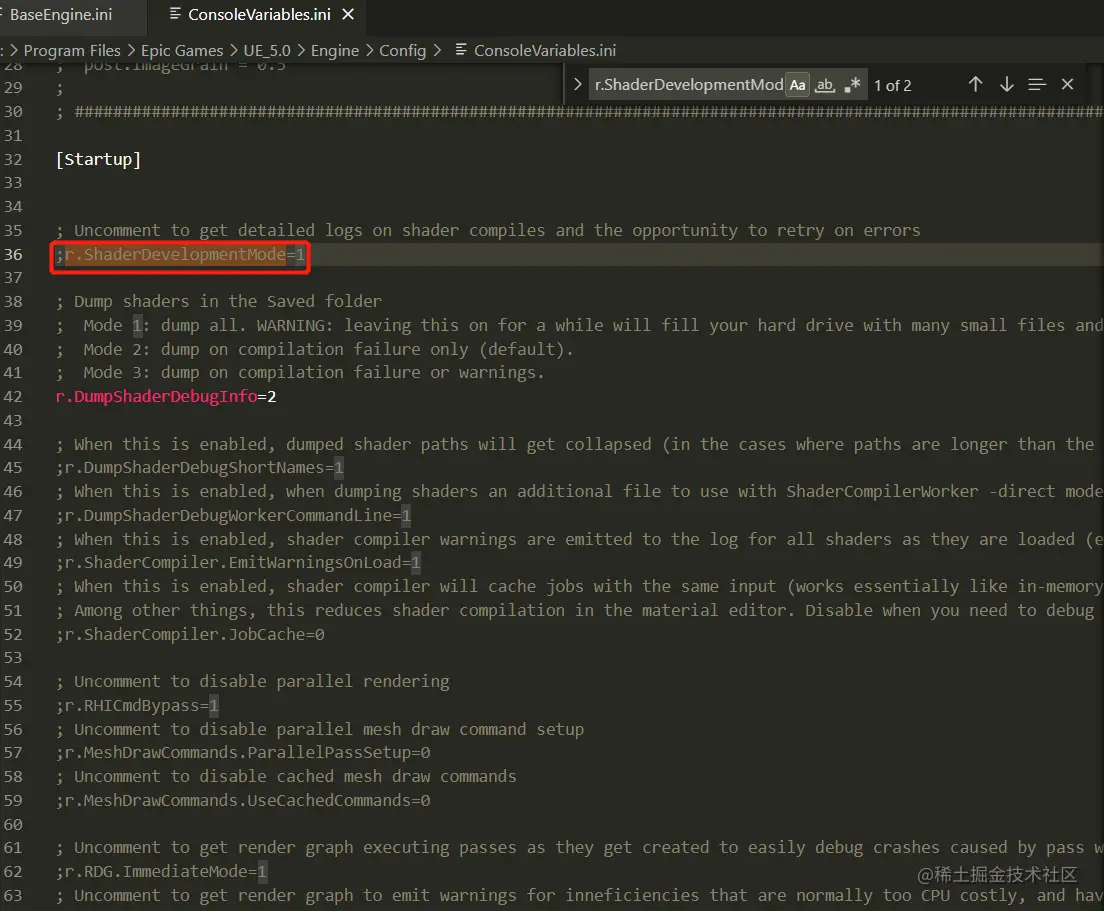Image resolution: width=1104 pixels, height=911 pixels.
Task: Click ;r.ShaderCompiler.EmitWarningsOnLoad=1 line
Action: click(x=239, y=563)
